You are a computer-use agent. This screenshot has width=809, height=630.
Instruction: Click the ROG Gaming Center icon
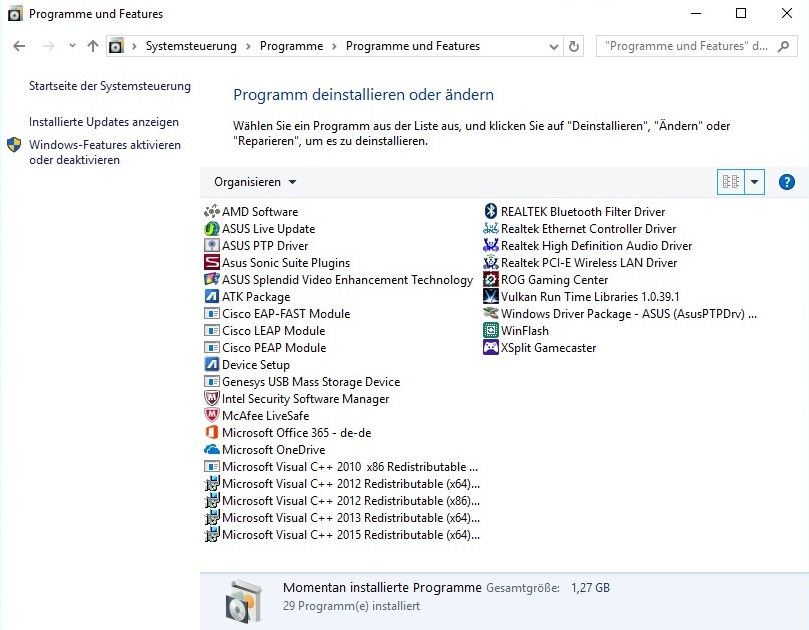[491, 280]
